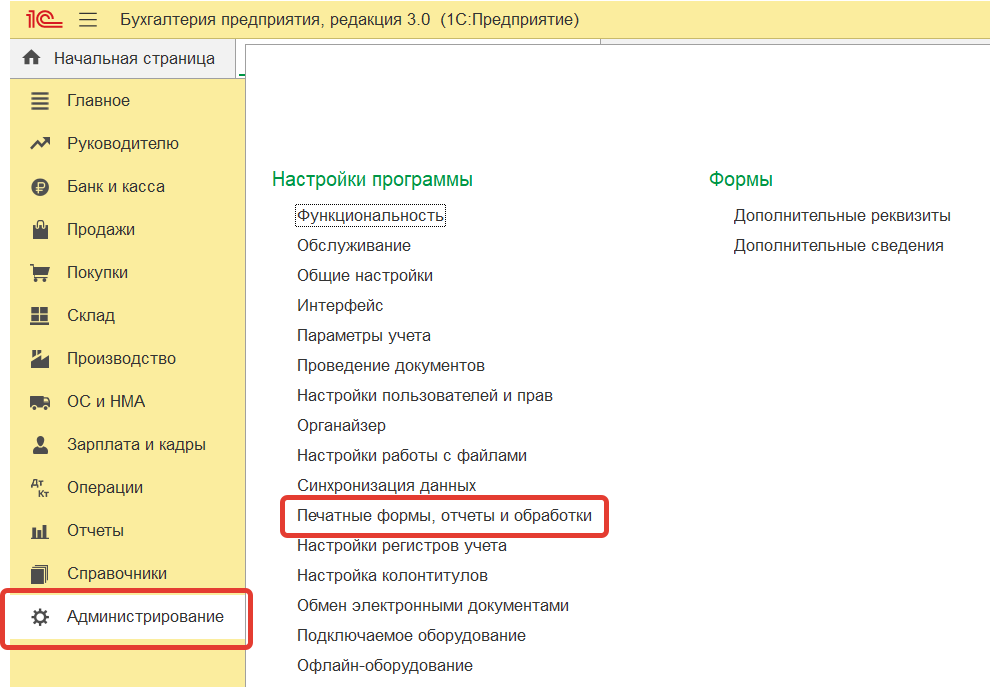Viewport: 990px width, 687px height.
Task: Open the Справочники section
Action: (x=117, y=573)
